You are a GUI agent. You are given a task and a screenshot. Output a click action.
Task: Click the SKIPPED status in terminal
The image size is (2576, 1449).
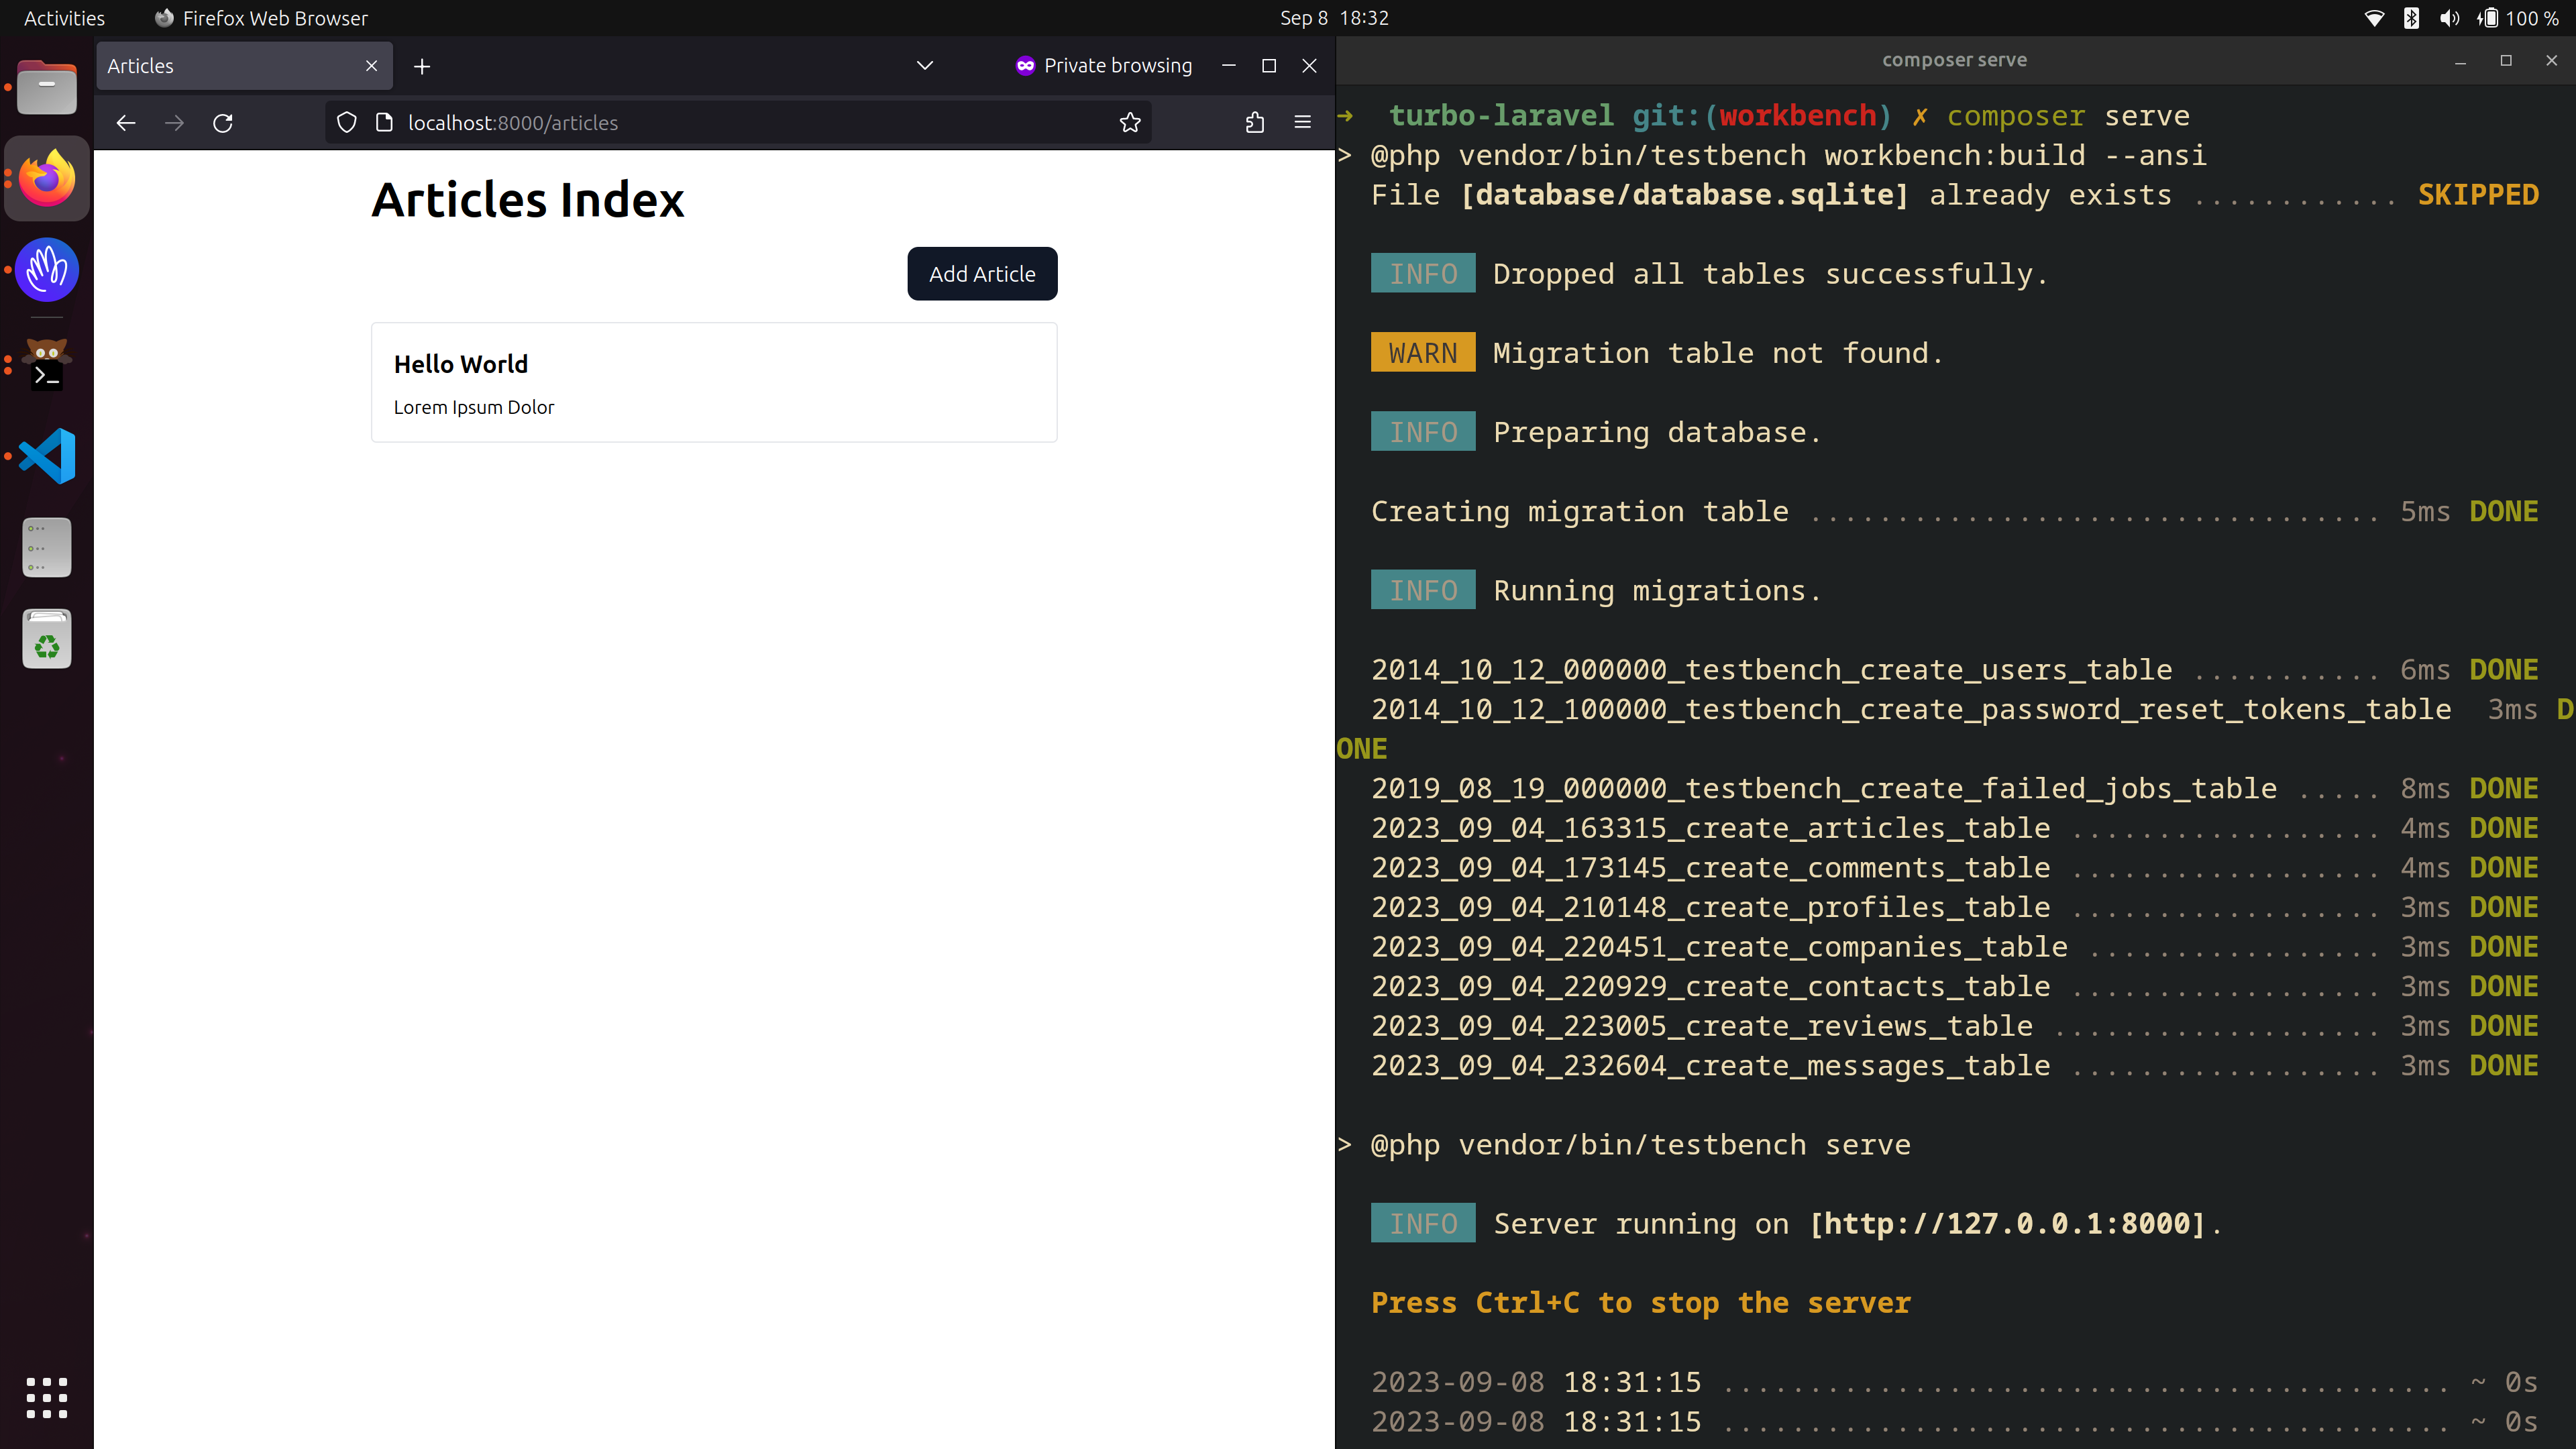pos(2478,195)
